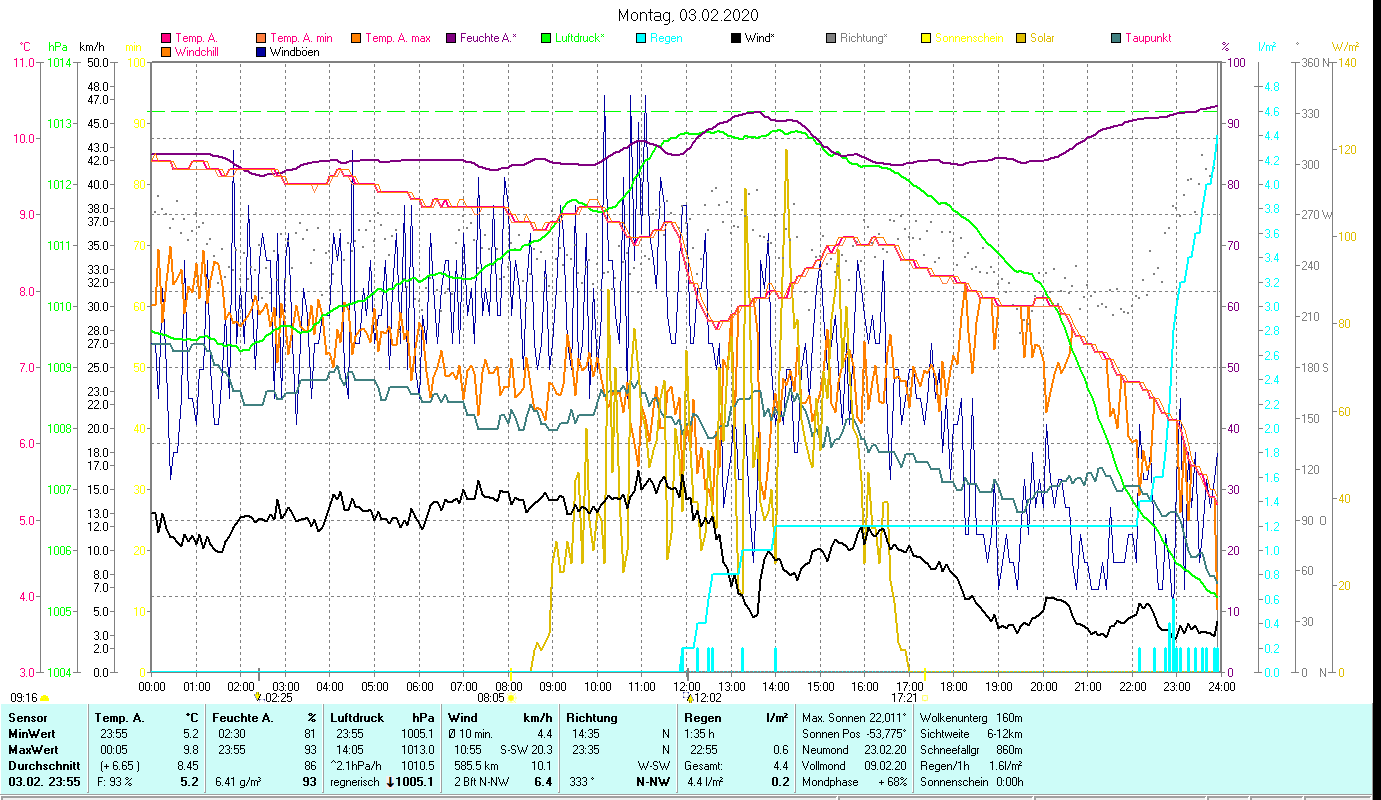Click the pink Temp. A. legend swatch

pos(166,39)
